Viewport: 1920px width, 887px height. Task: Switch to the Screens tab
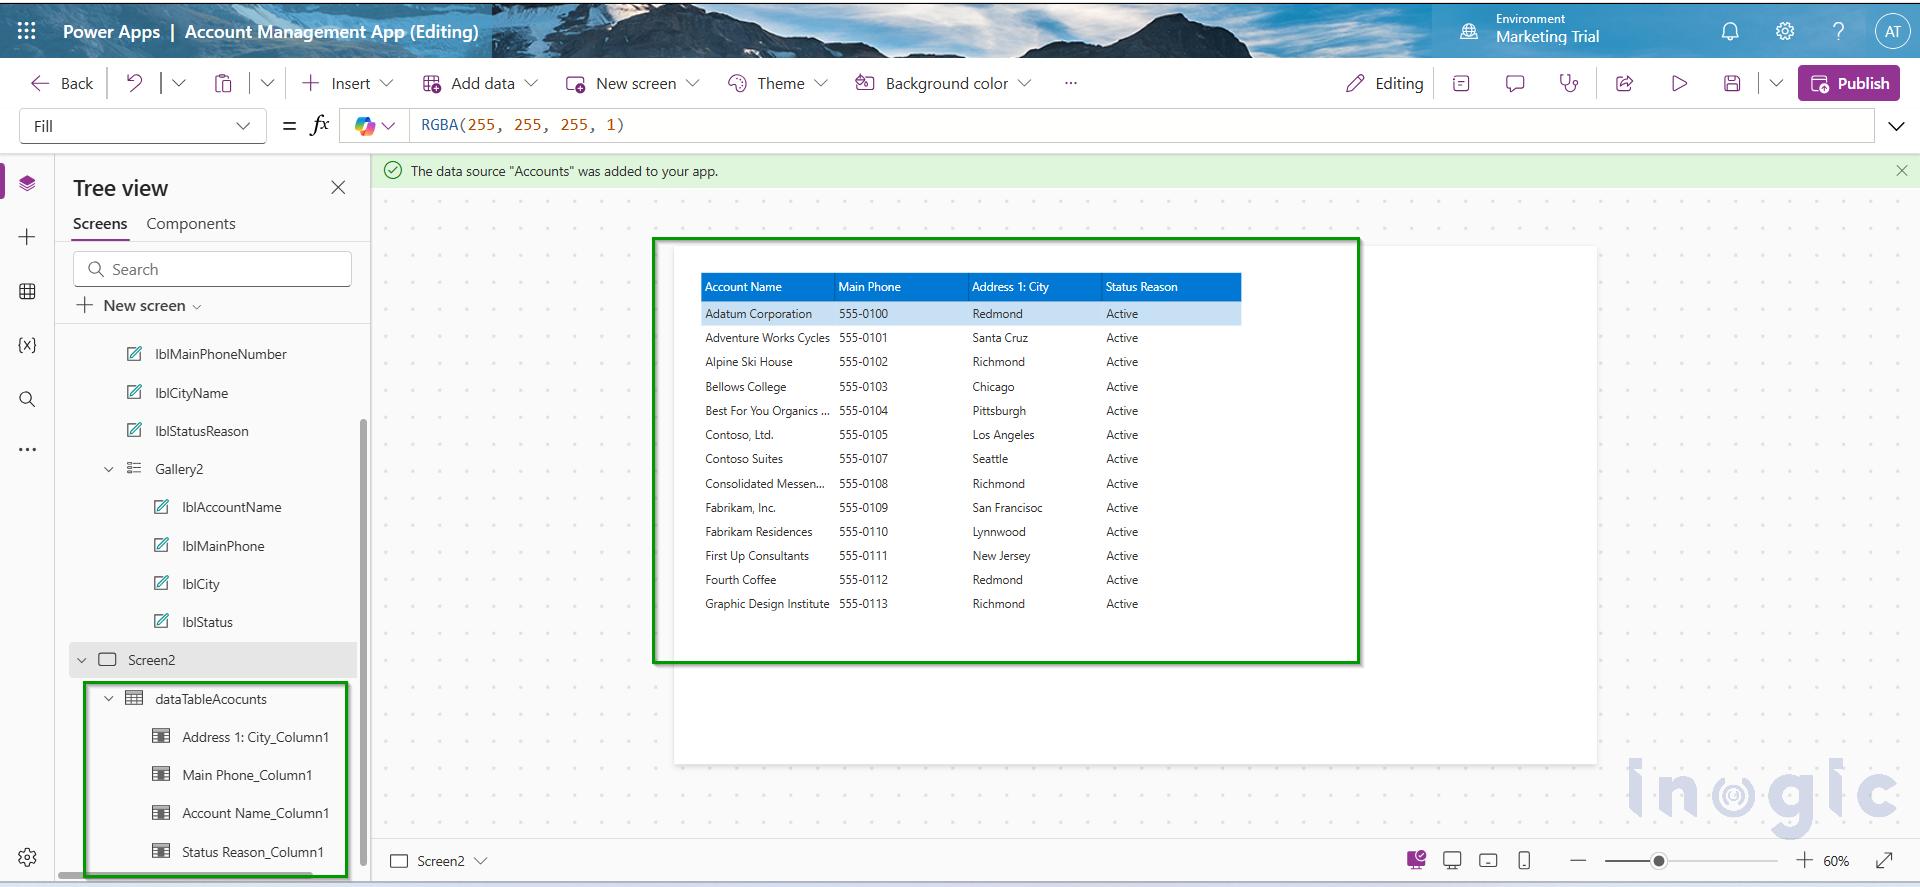click(100, 224)
